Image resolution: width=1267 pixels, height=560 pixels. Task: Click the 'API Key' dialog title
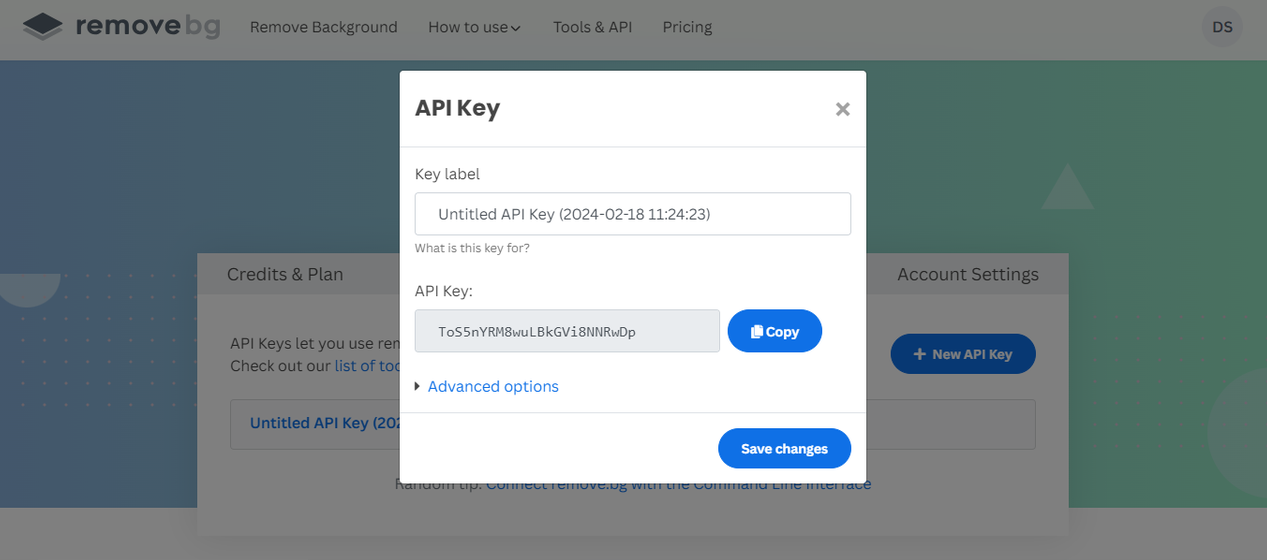pyautogui.click(x=457, y=108)
